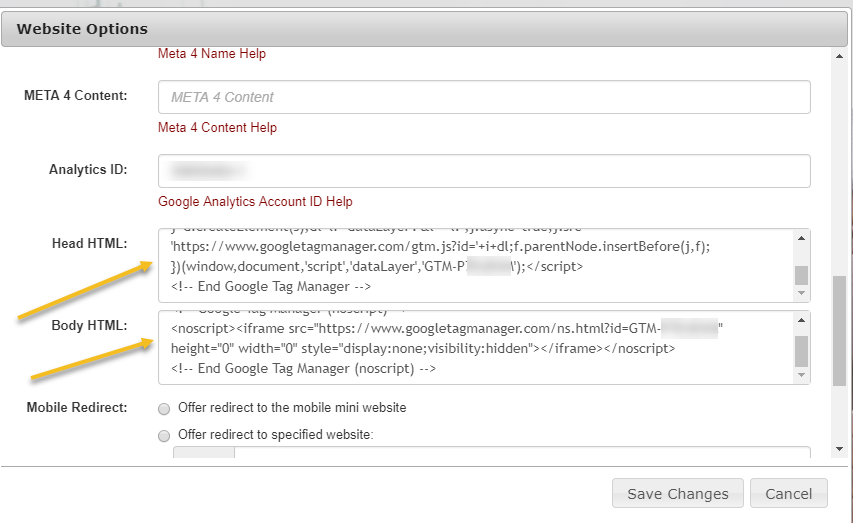The height and width of the screenshot is (523, 853).
Task: Click the Meta 4 Name Help link
Action: 212,53
